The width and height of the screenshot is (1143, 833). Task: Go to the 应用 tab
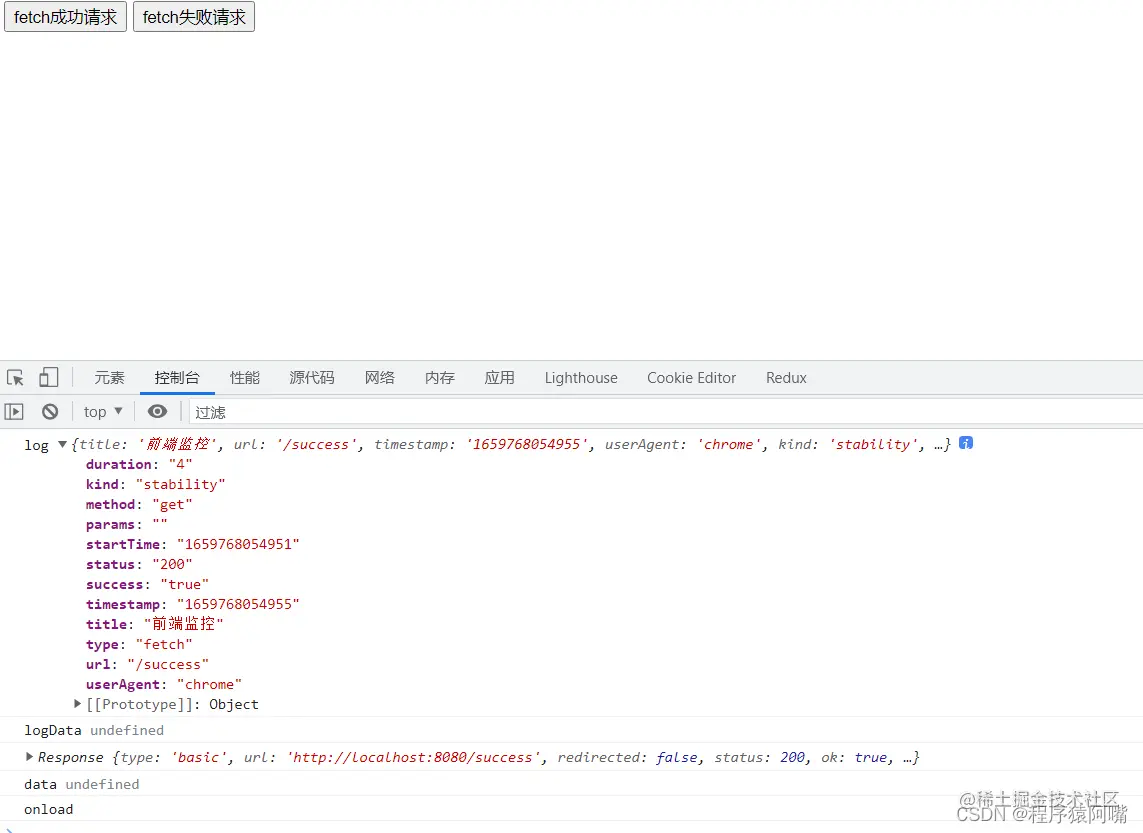click(499, 378)
